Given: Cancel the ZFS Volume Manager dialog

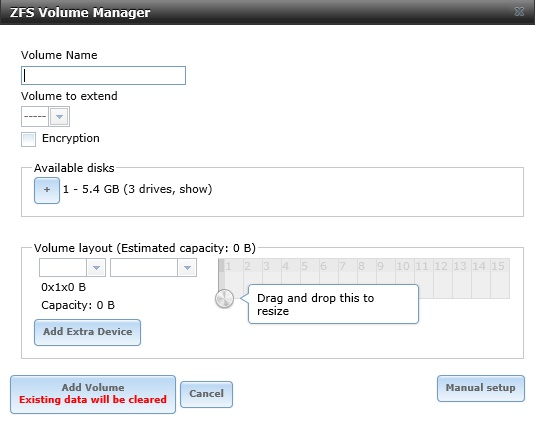Looking at the screenshot, I should point(206,394).
